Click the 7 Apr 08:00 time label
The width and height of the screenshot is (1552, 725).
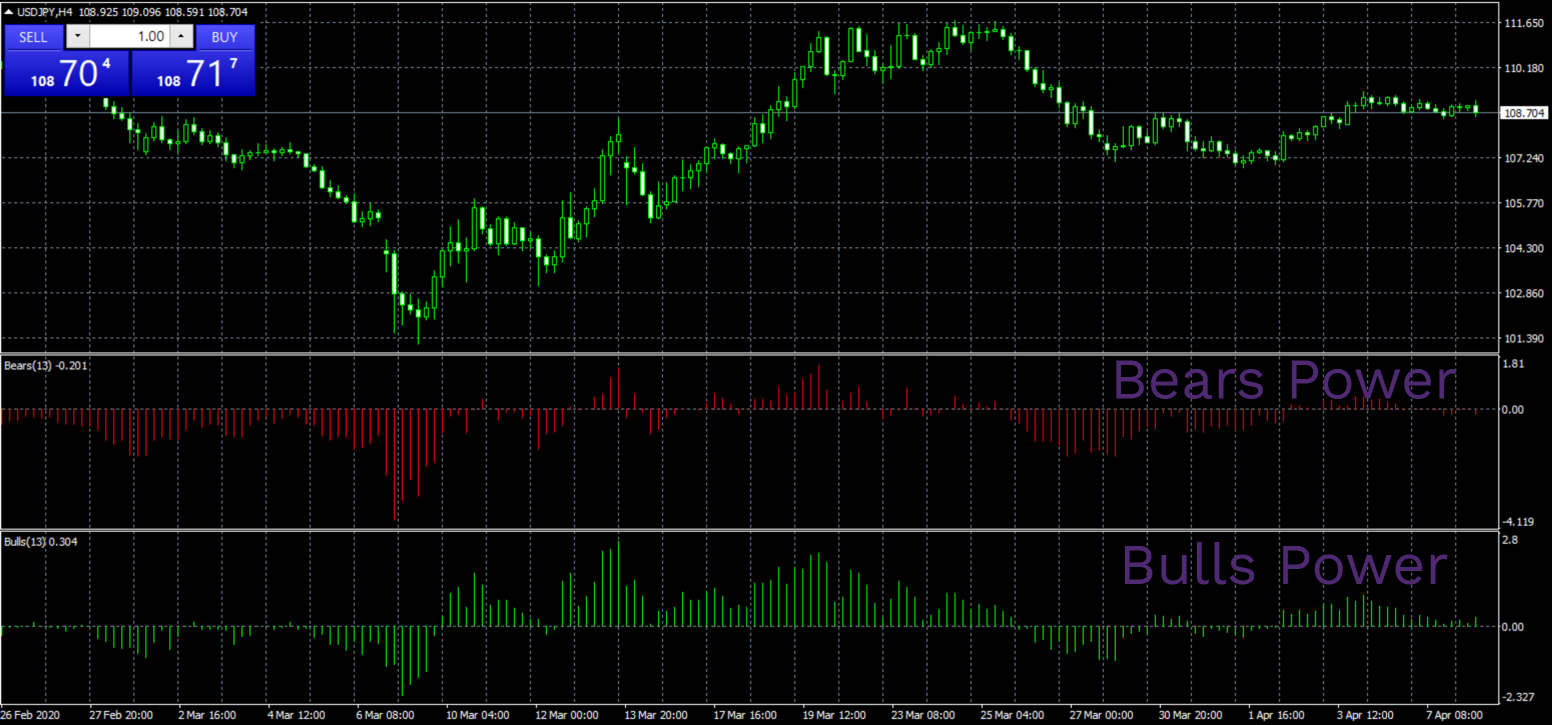tap(1454, 716)
